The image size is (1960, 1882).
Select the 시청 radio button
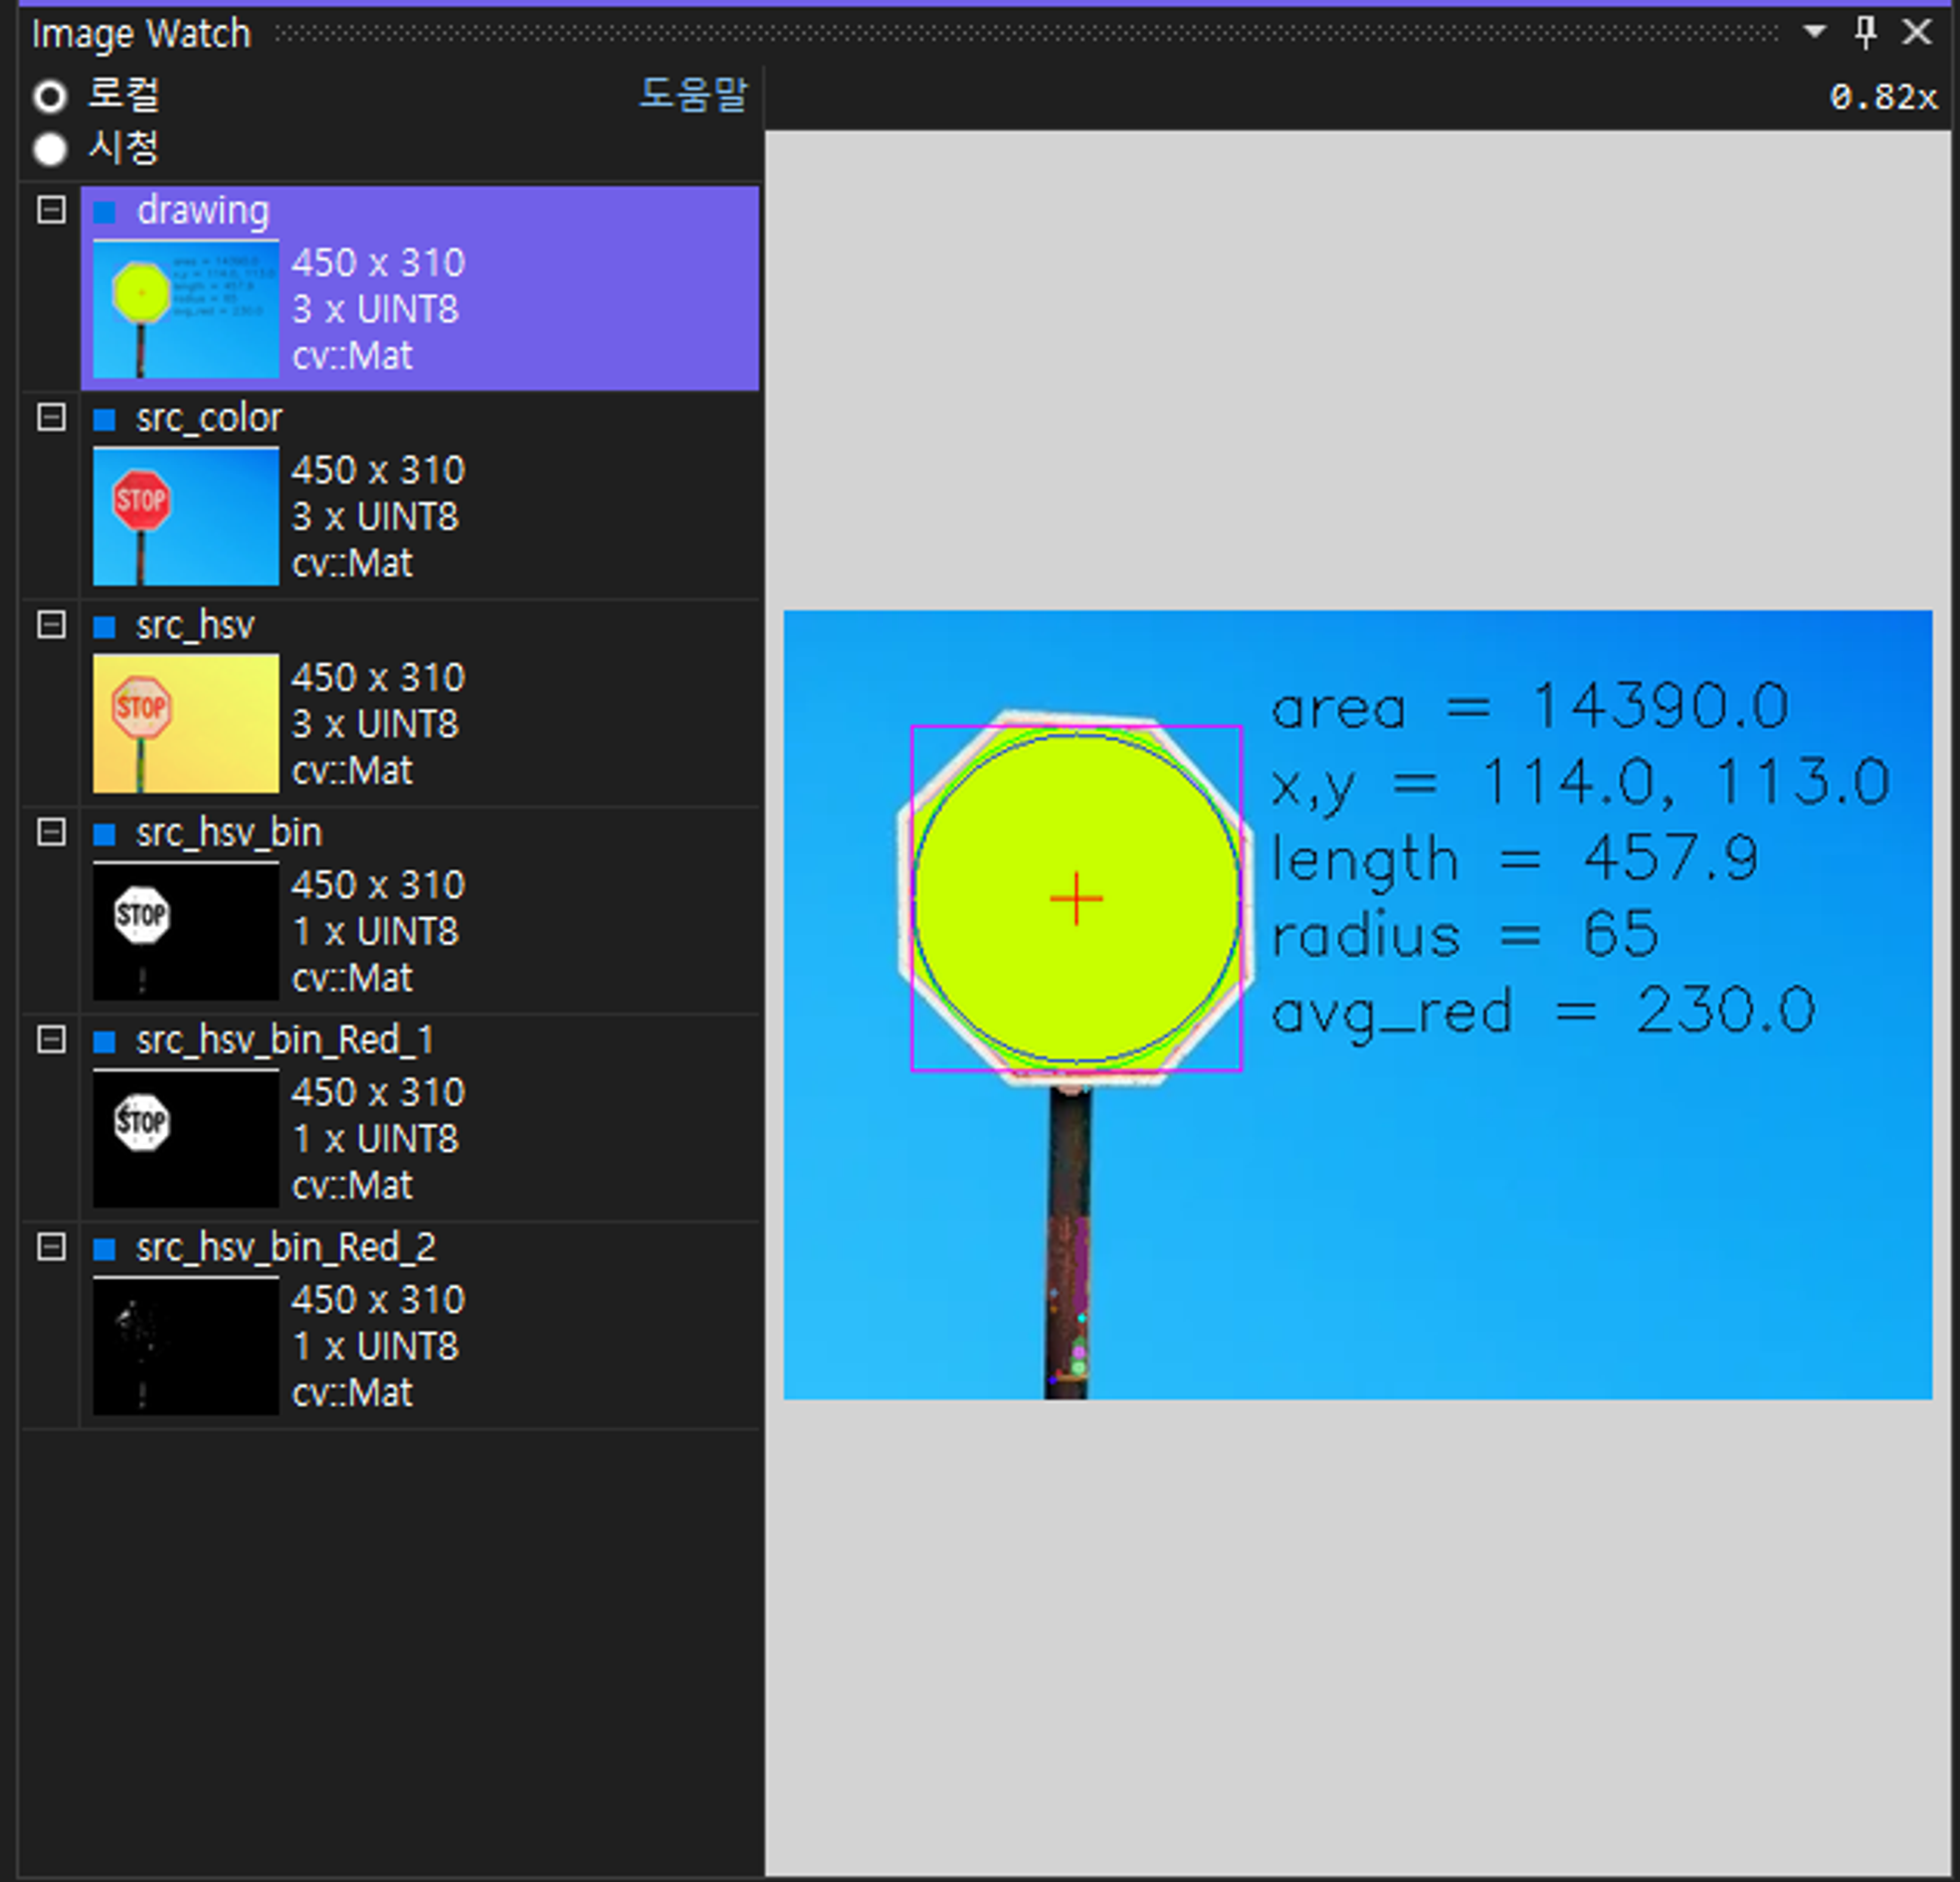tap(50, 149)
